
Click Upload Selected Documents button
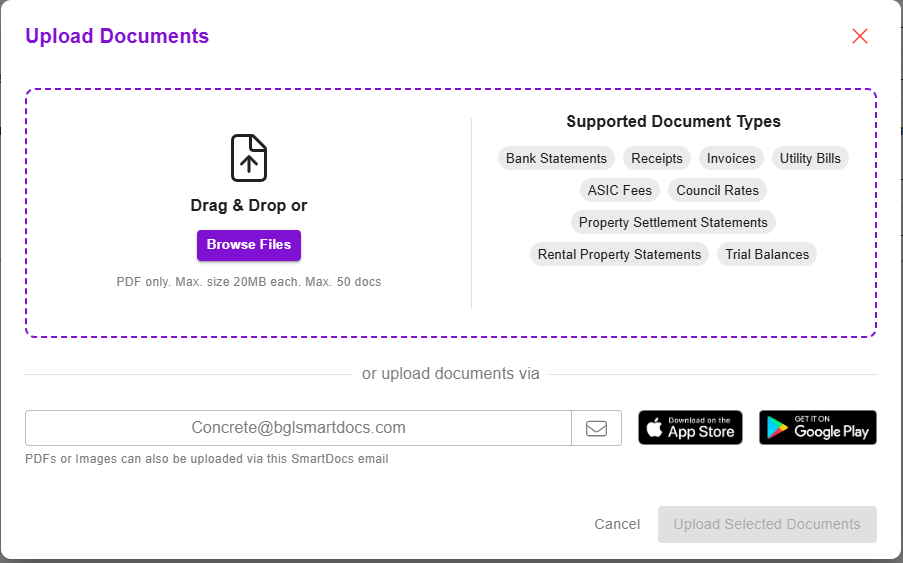(x=767, y=524)
